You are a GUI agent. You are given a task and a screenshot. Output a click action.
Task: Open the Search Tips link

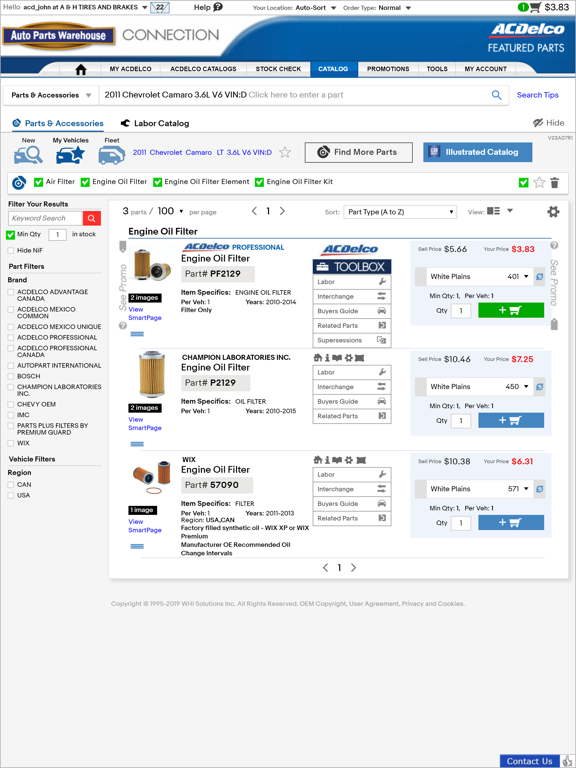pos(537,95)
